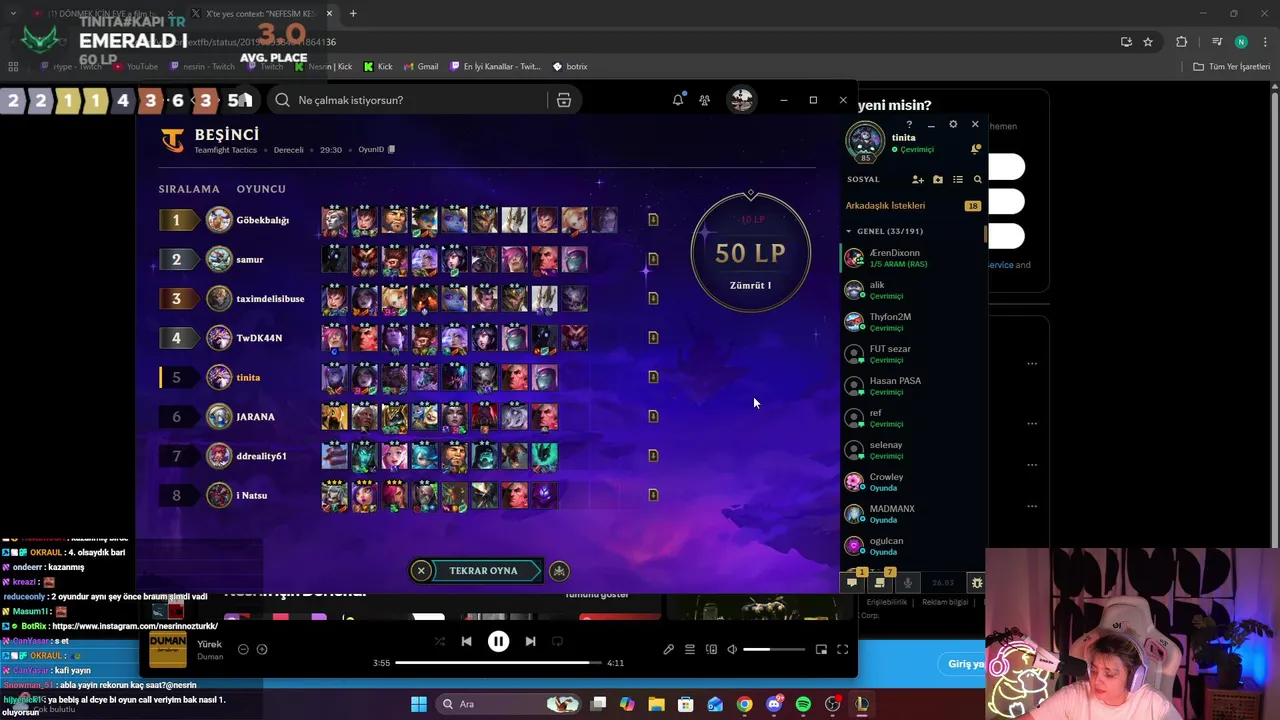Open match details icon for Göbekbalığı row
Viewport: 1280px width, 720px height.
click(x=653, y=220)
